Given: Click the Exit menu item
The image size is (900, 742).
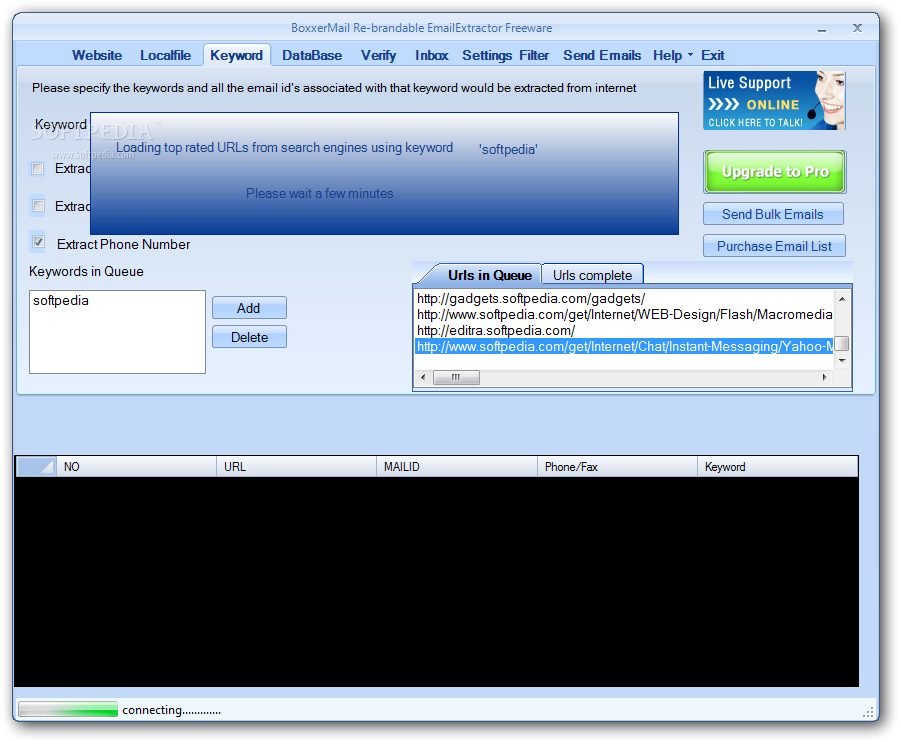Looking at the screenshot, I should (x=713, y=56).
